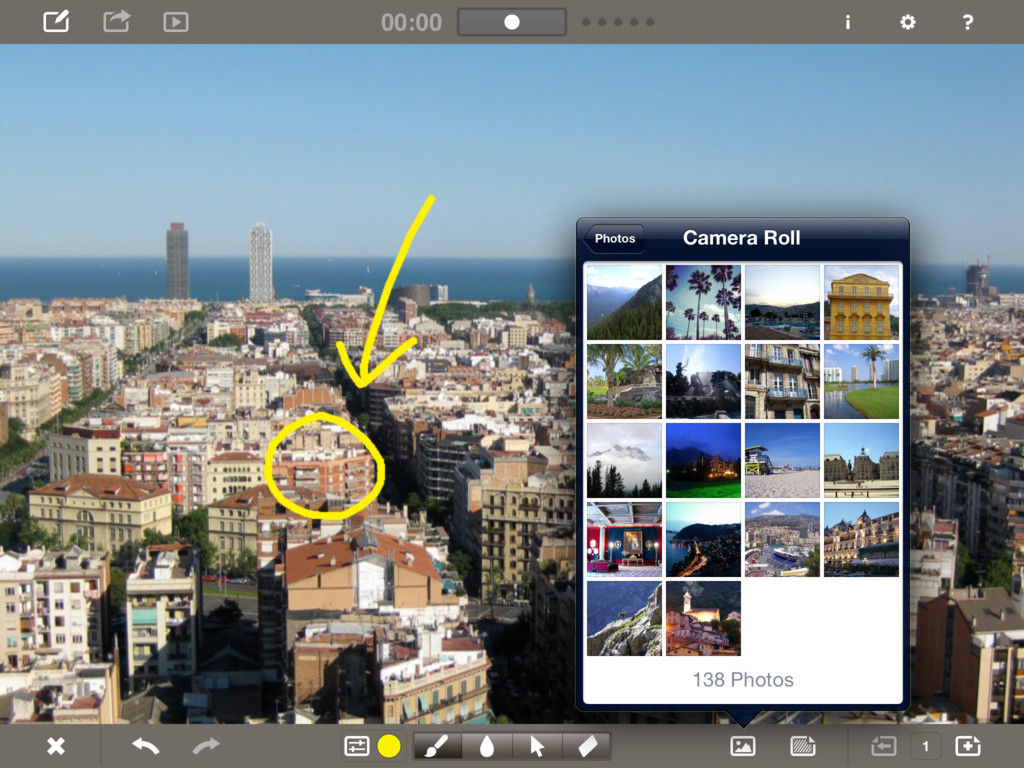Select the hillside village at dusk photo

pos(703,618)
